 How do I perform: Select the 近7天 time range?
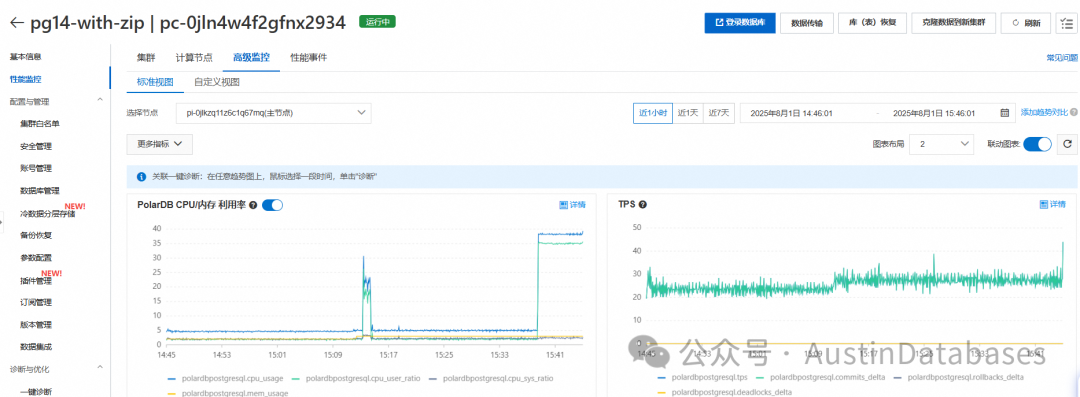tap(720, 113)
